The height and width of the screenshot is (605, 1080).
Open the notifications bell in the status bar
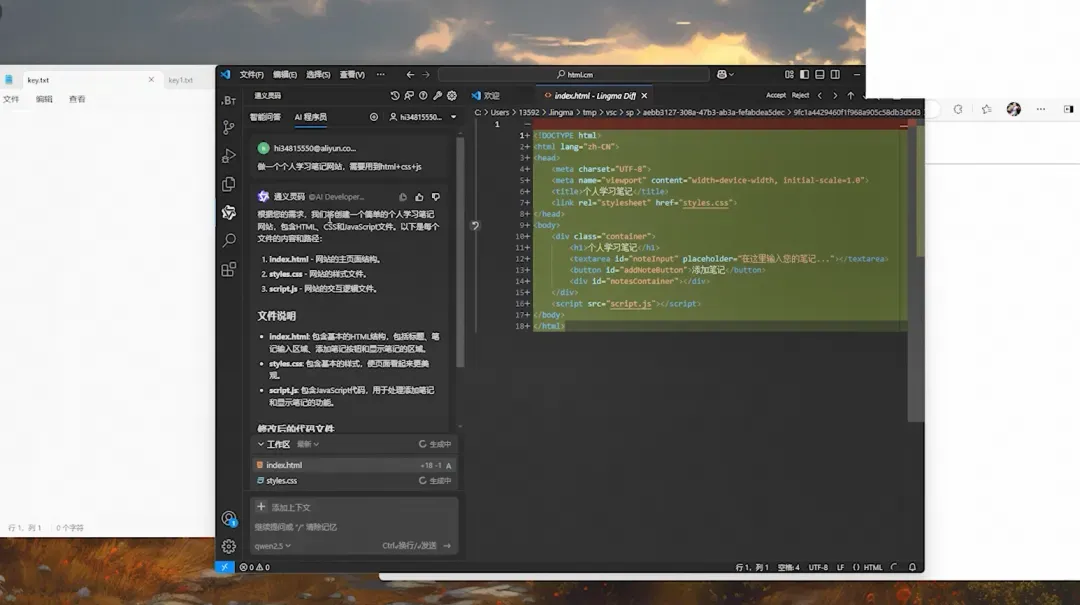tap(912, 567)
